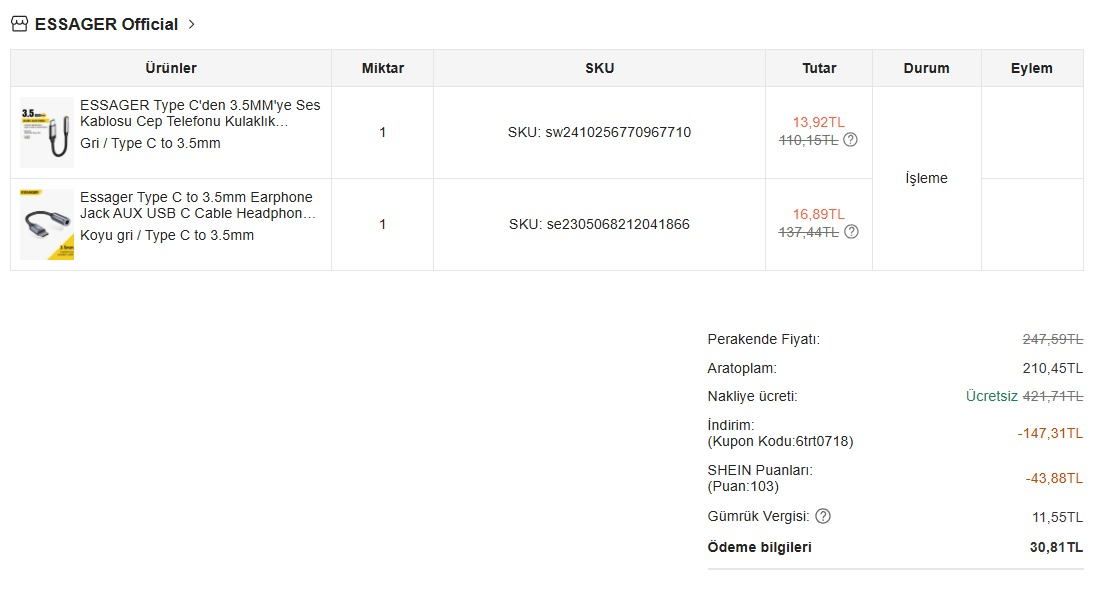Click the ESSAGER store icon
The image size is (1118, 613).
19,24
